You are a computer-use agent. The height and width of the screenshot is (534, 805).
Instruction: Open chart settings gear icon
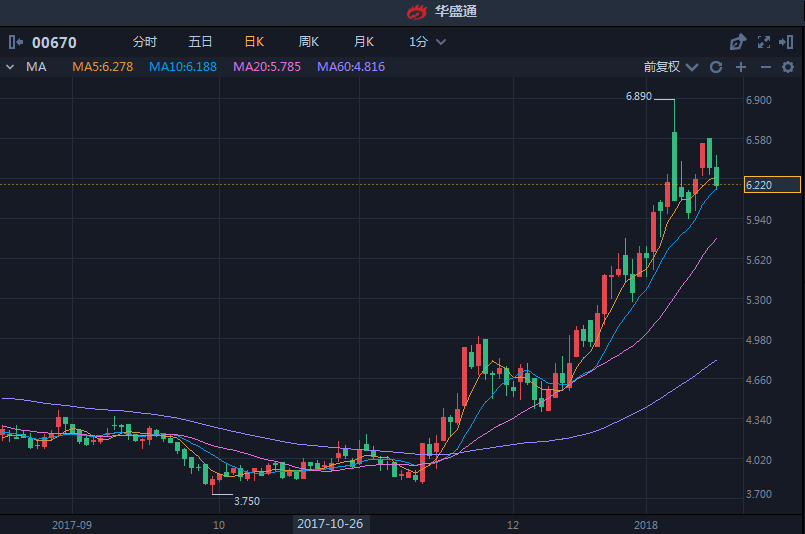click(x=788, y=67)
